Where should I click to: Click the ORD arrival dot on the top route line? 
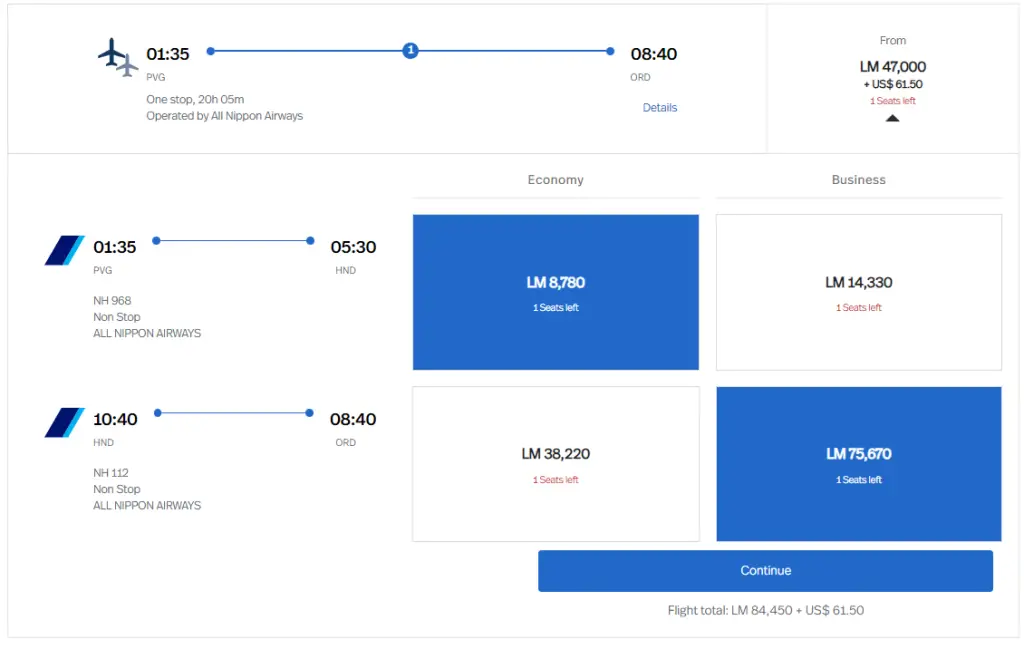[610, 51]
